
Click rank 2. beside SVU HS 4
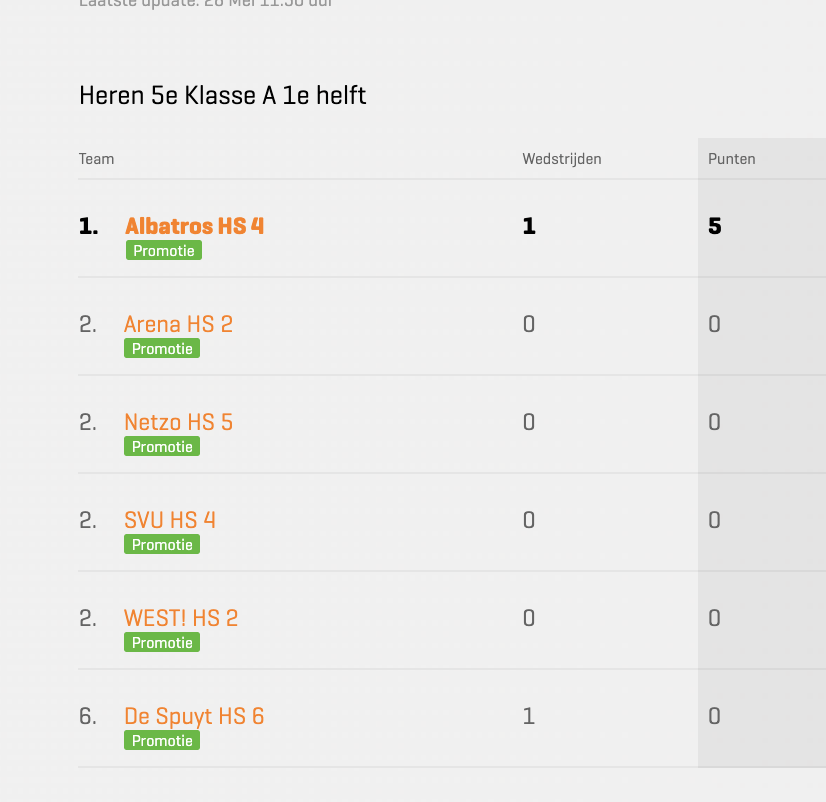click(x=88, y=520)
